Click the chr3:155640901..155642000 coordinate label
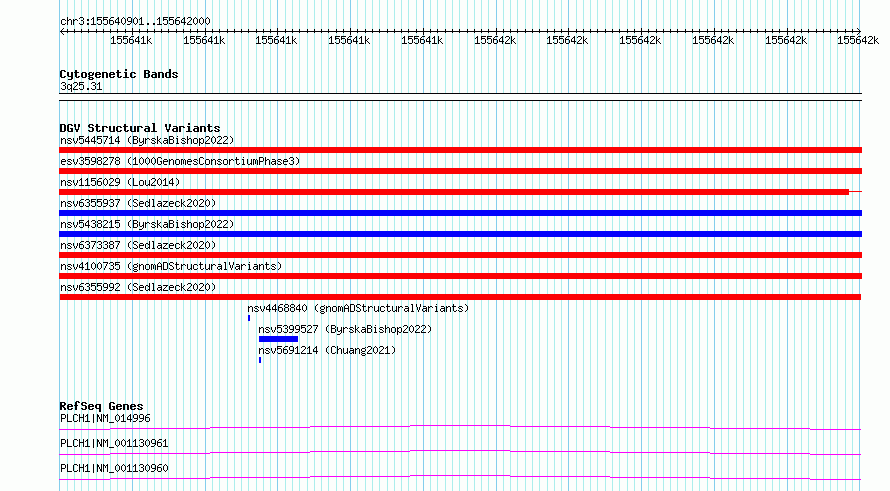Screen dimensions: 890x491 point(135,21)
